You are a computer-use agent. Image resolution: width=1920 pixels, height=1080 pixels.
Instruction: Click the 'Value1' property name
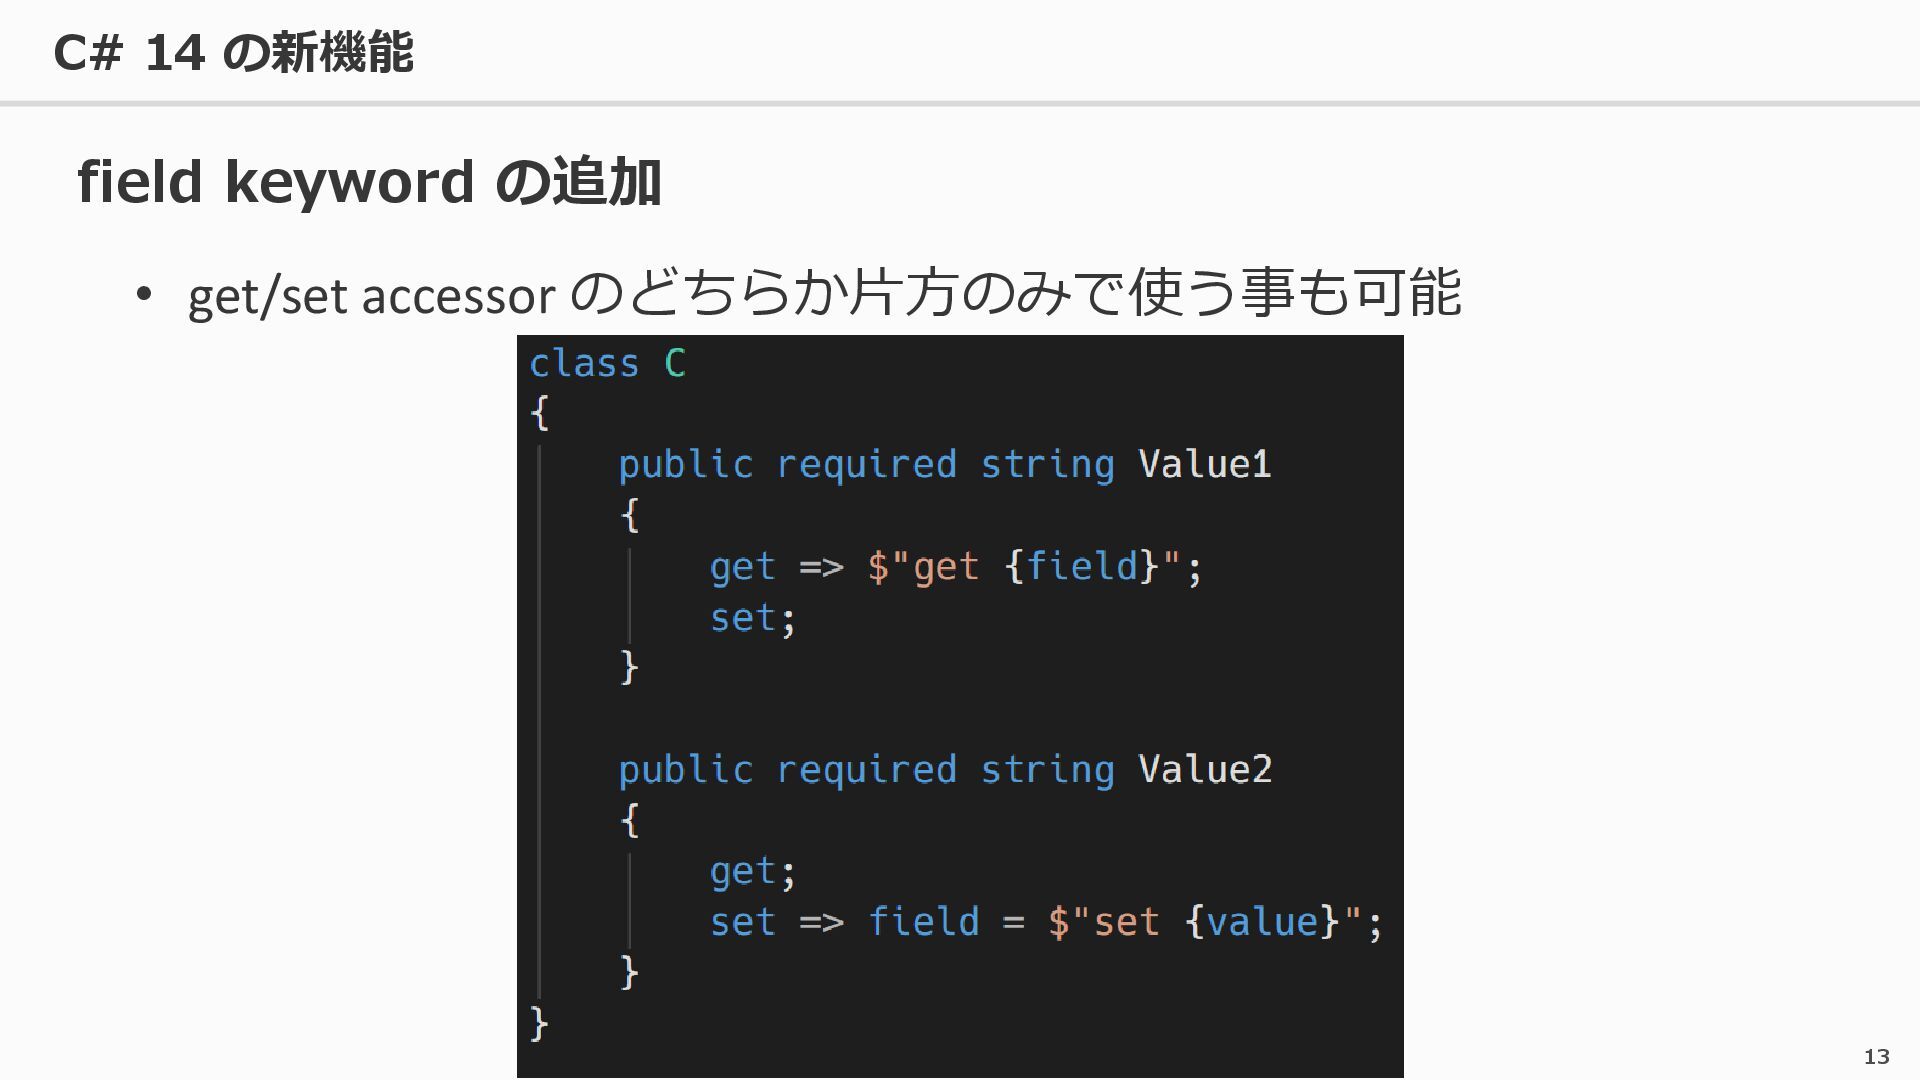pyautogui.click(x=1205, y=464)
